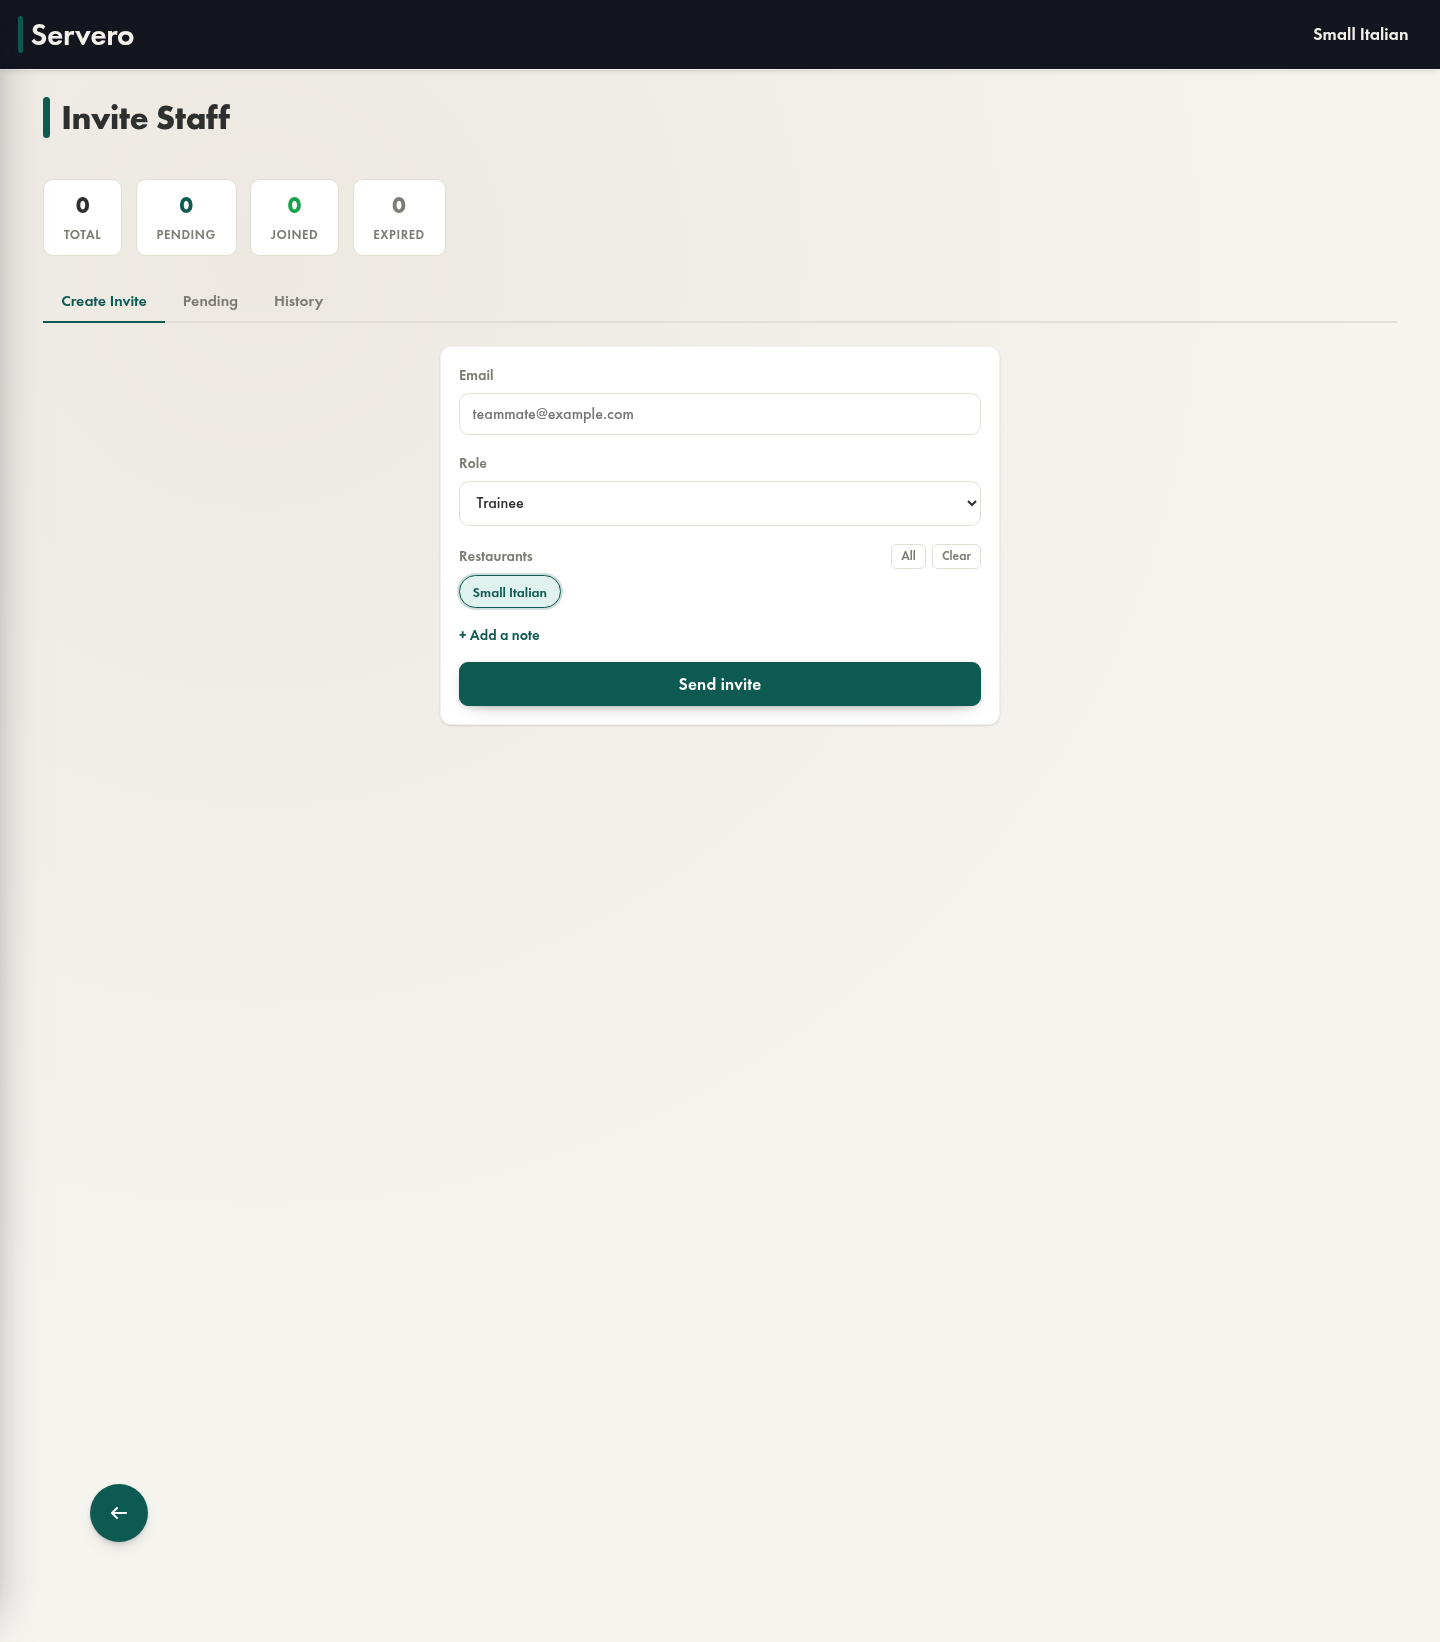The height and width of the screenshot is (1642, 1440).
Task: Click the Invite Staff page heading
Action: pos(146,118)
